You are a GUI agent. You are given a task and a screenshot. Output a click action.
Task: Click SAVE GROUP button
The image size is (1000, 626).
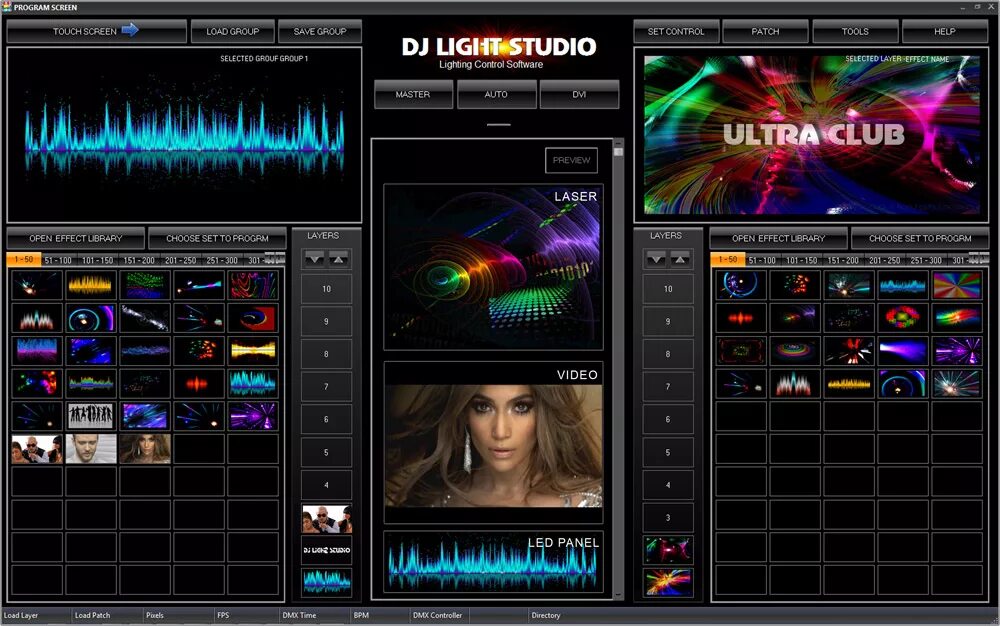pos(320,31)
